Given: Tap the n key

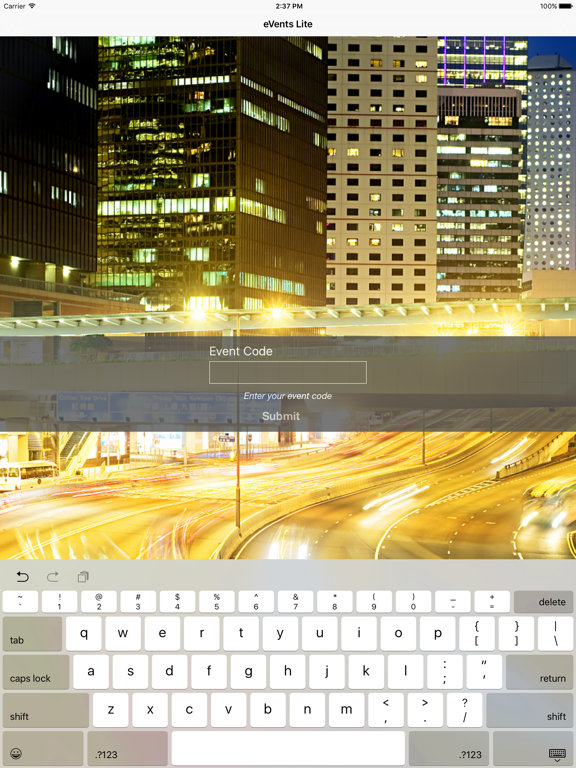Looking at the screenshot, I should click(307, 710).
